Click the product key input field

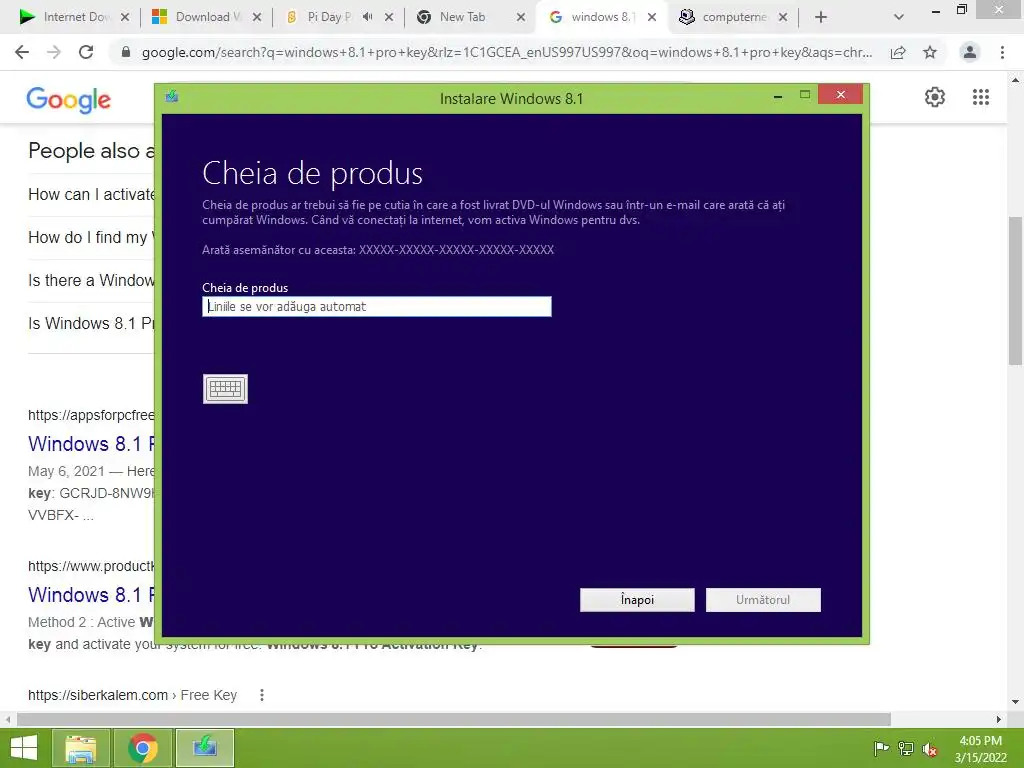click(x=377, y=306)
